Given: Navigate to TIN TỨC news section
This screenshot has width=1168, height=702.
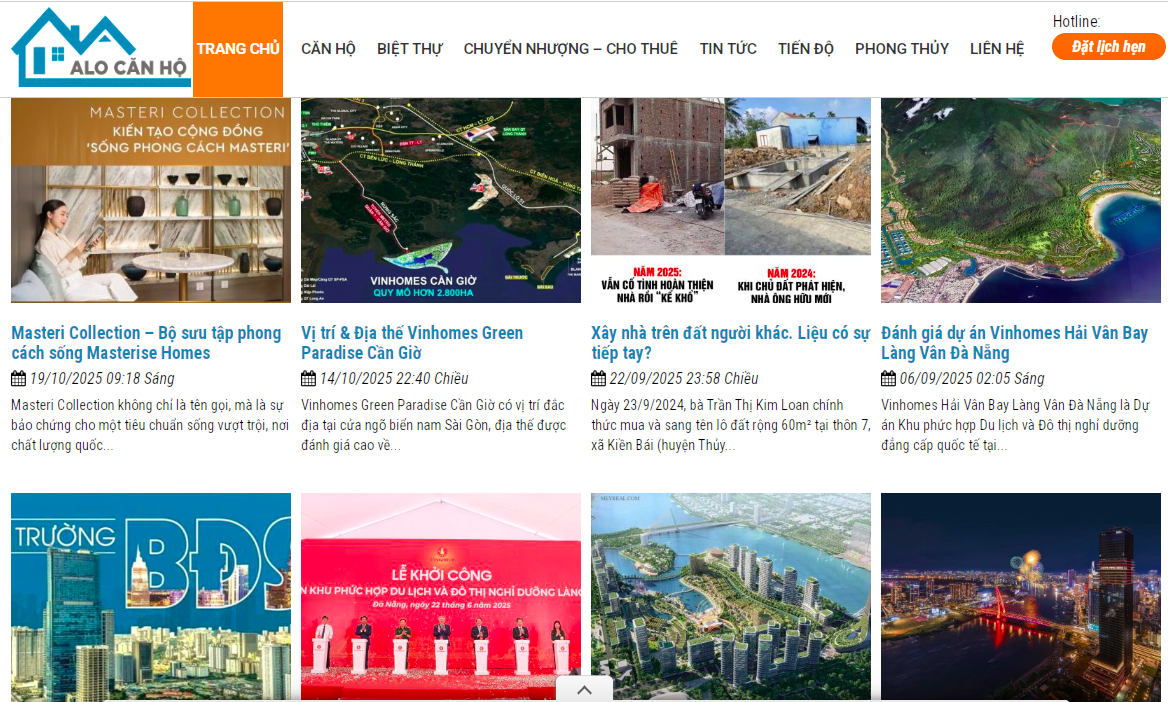Looking at the screenshot, I should coord(727,48).
